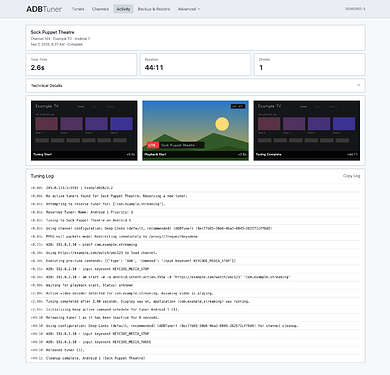Click the 'No active tuners found' log line
This screenshot has height=375, width=390.
(195, 196)
